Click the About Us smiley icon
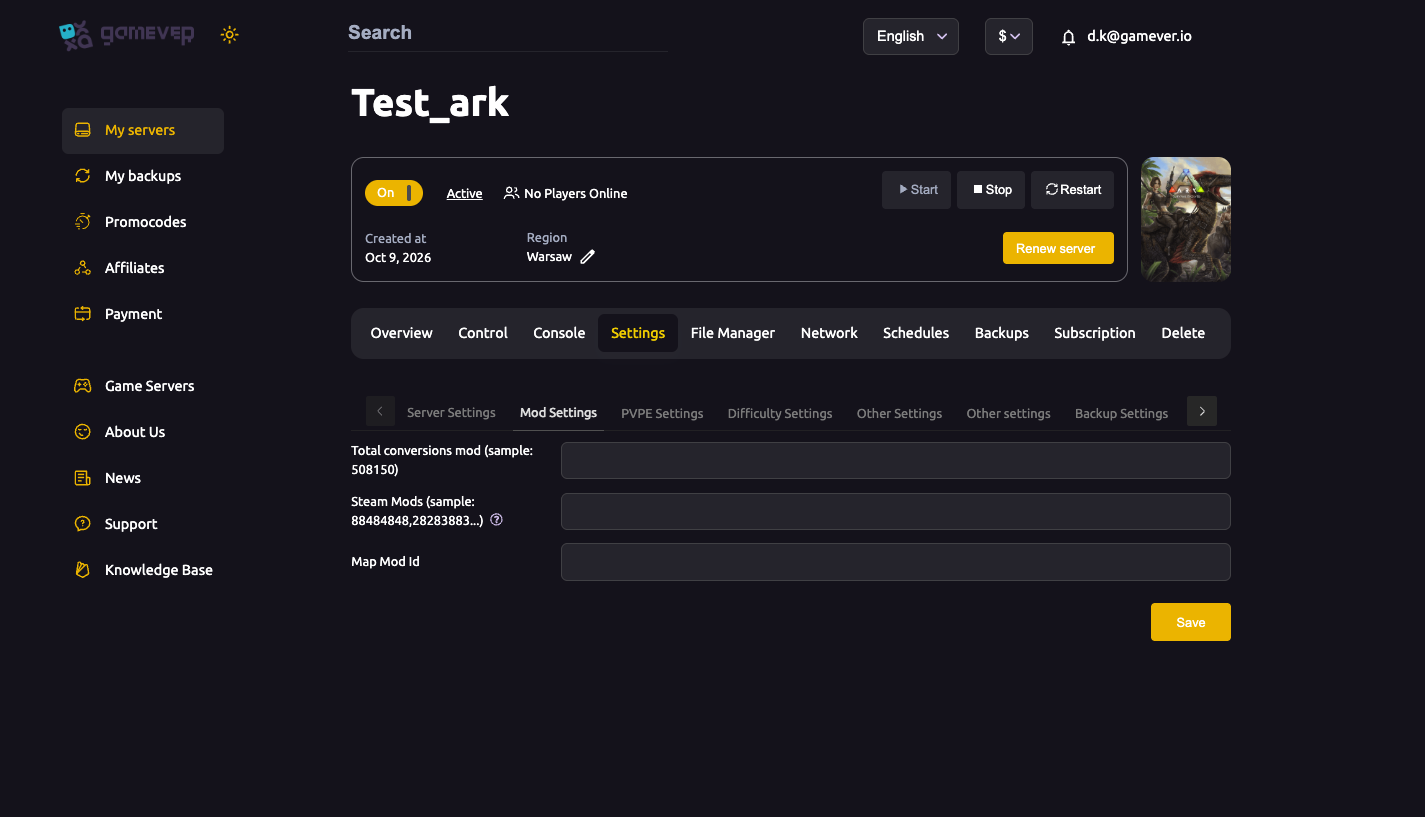1425x817 pixels. [x=83, y=432]
